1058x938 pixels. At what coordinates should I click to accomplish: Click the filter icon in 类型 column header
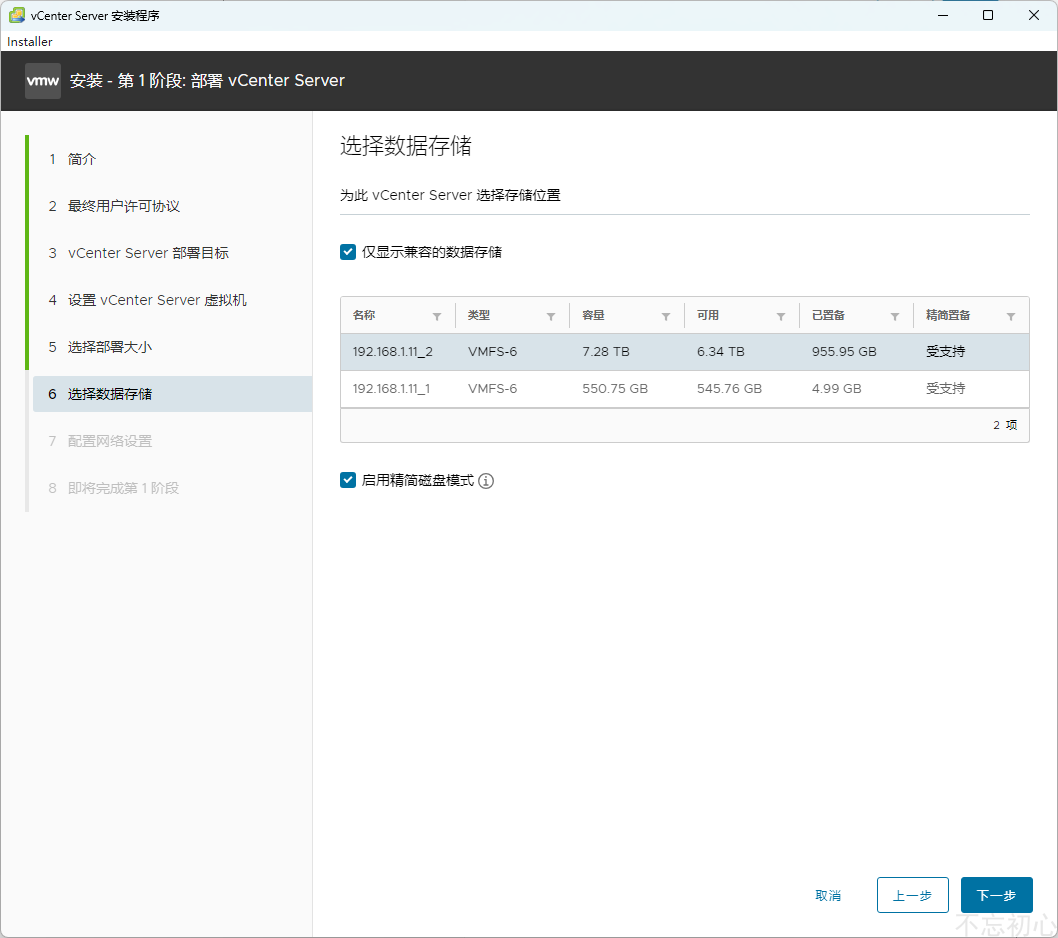551,316
